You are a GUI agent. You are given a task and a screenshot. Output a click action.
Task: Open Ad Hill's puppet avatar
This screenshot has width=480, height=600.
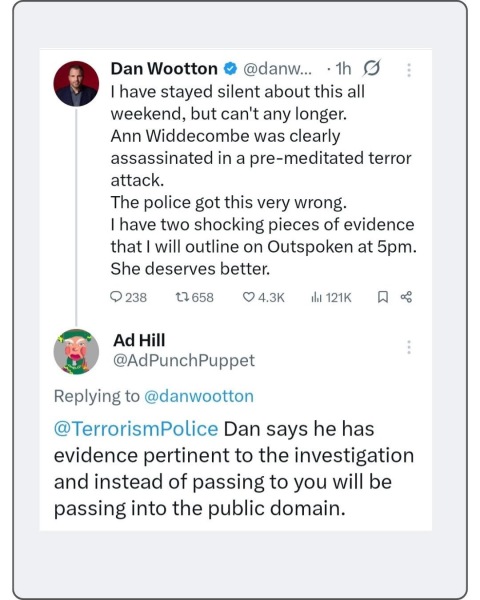[76, 351]
